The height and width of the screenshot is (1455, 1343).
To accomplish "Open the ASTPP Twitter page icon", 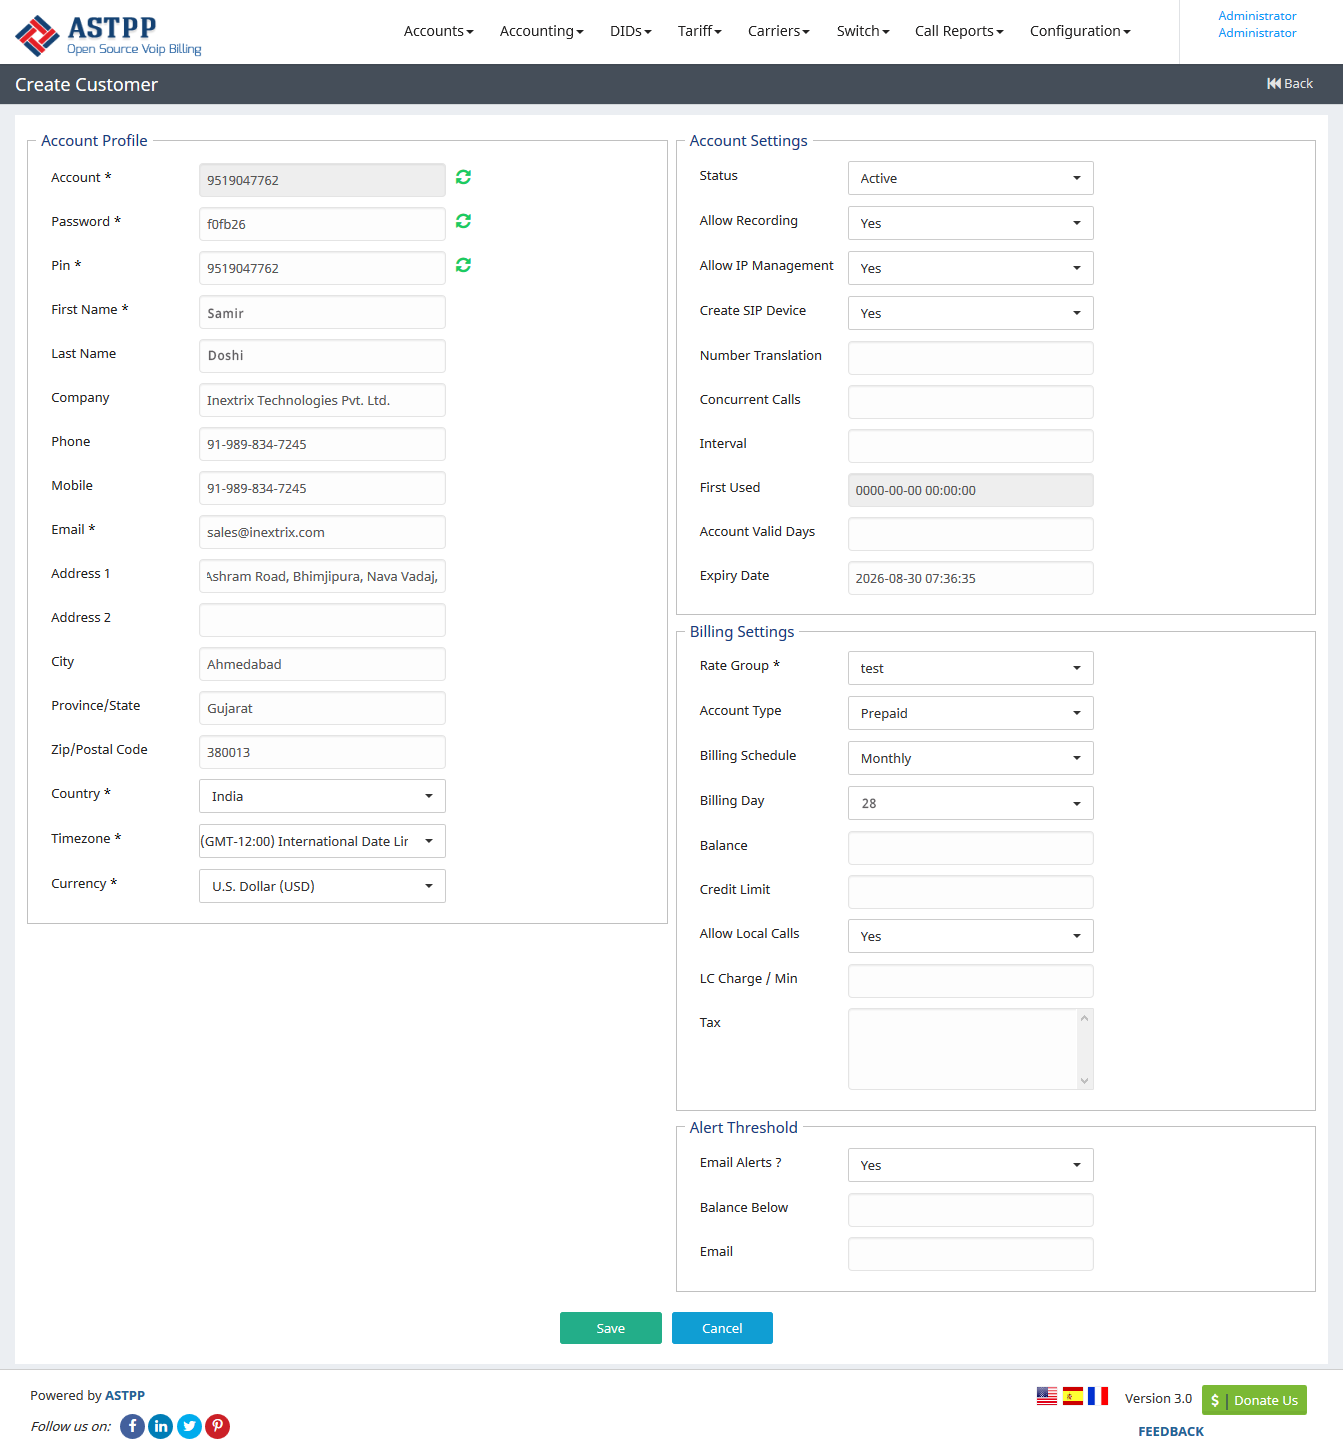I will (189, 1426).
